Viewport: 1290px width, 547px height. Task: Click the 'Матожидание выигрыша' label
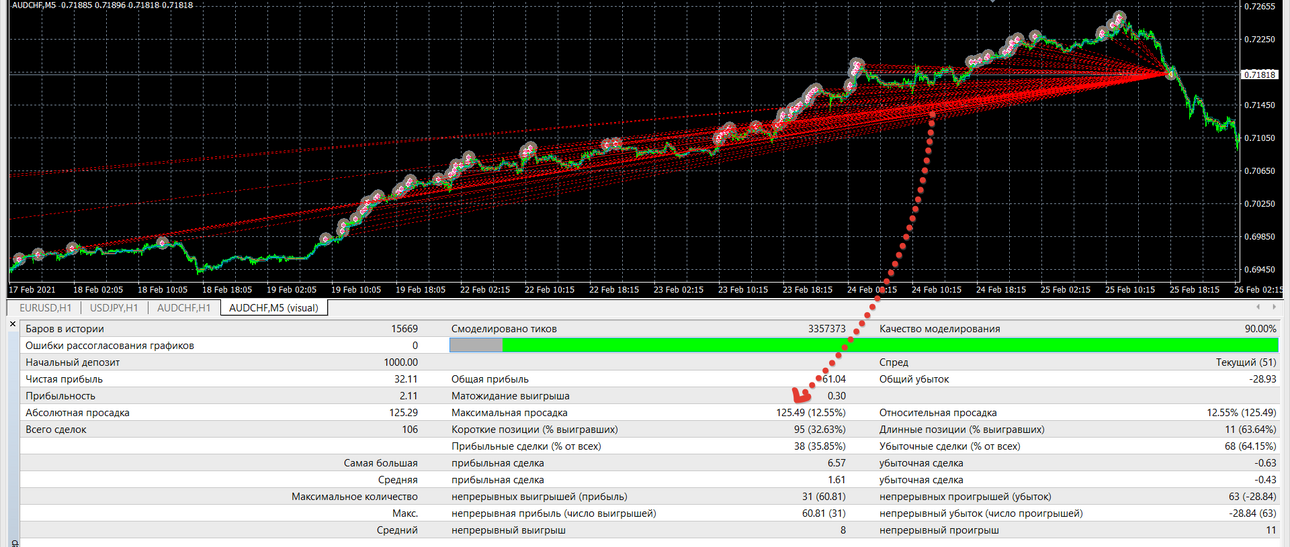pos(510,396)
